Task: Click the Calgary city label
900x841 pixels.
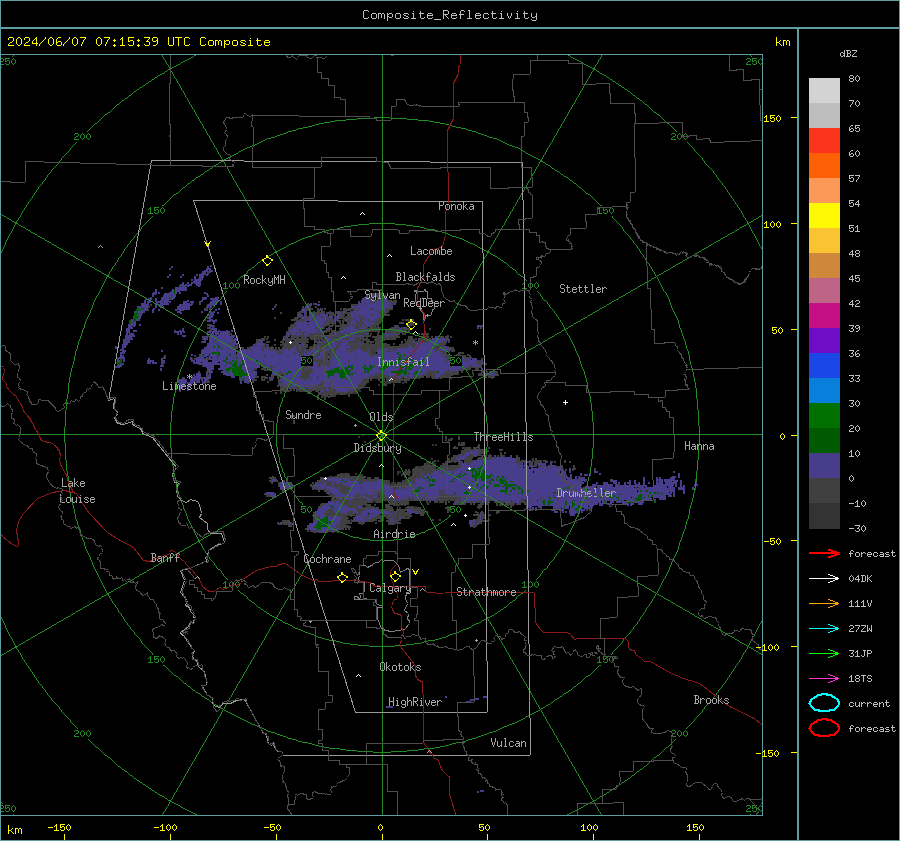Action: [390, 588]
